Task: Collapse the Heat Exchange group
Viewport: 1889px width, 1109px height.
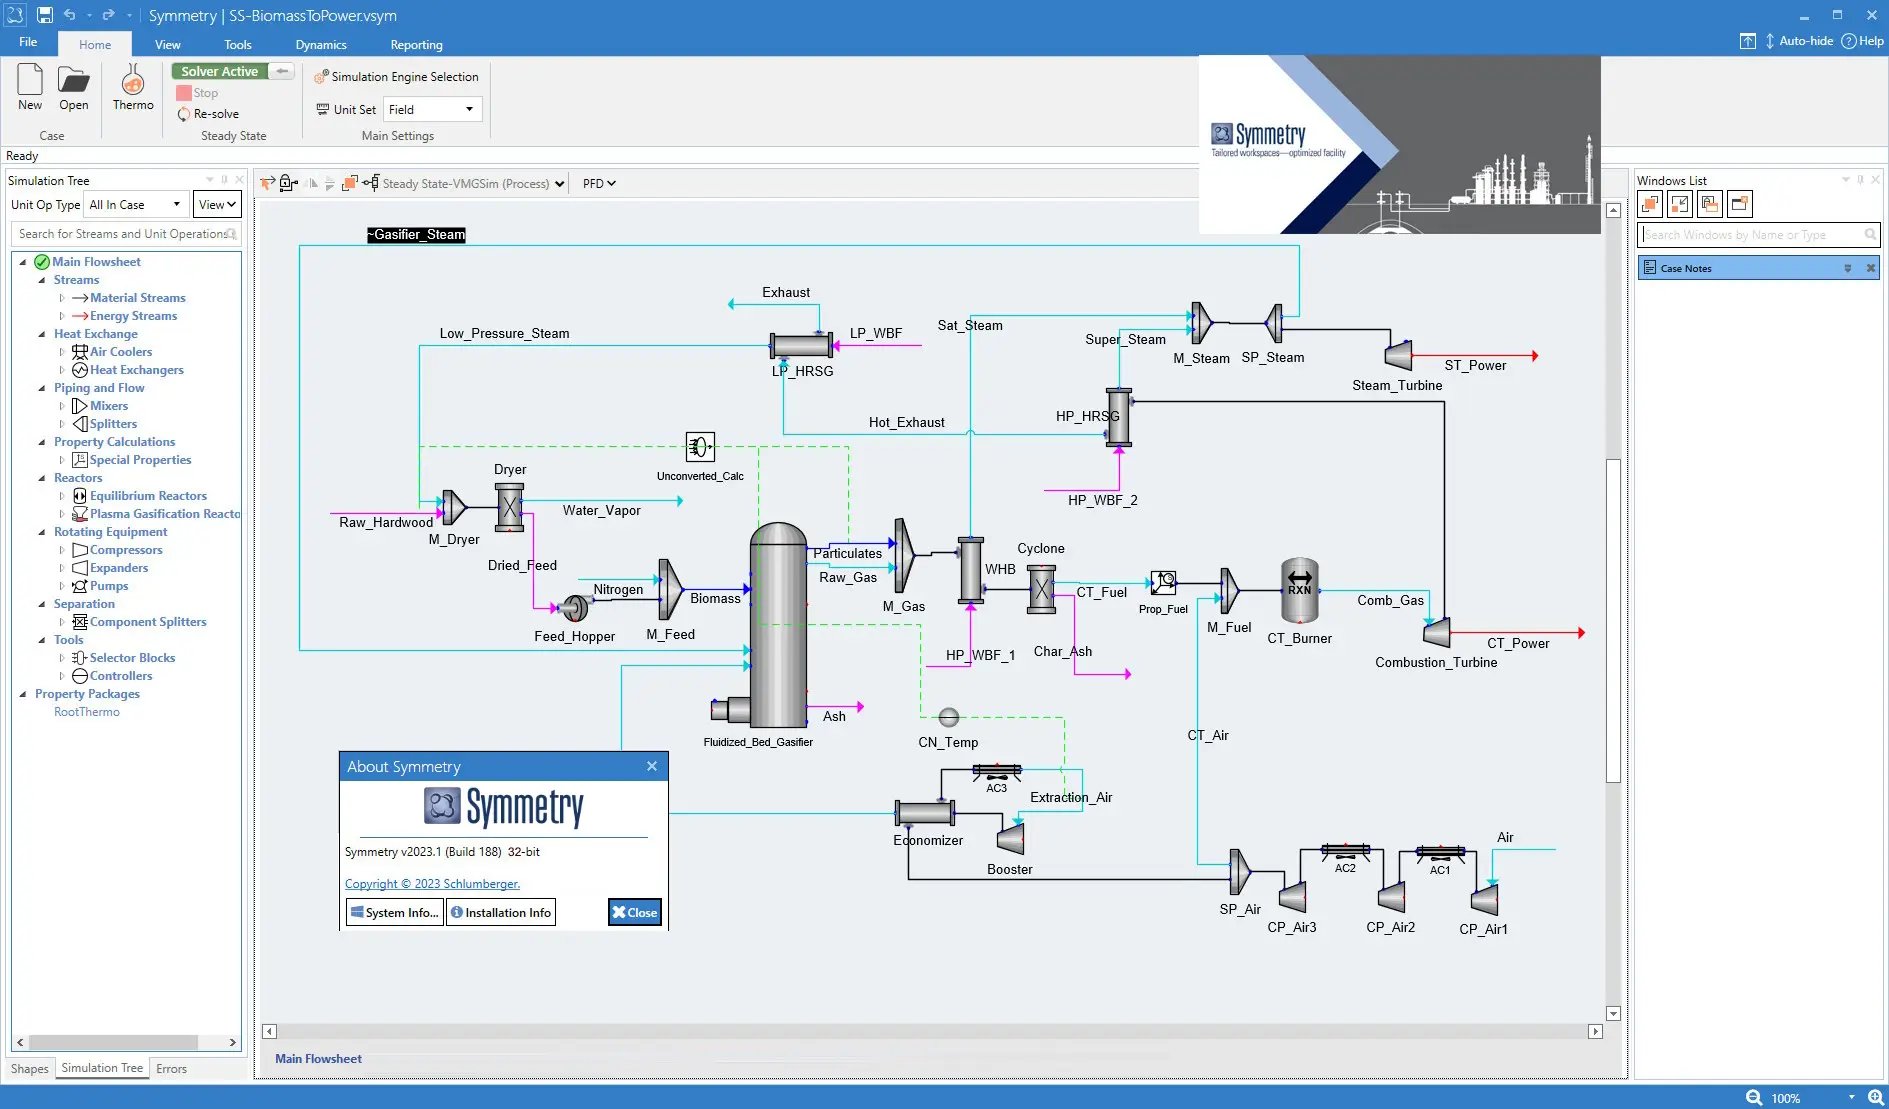Action: [42, 334]
